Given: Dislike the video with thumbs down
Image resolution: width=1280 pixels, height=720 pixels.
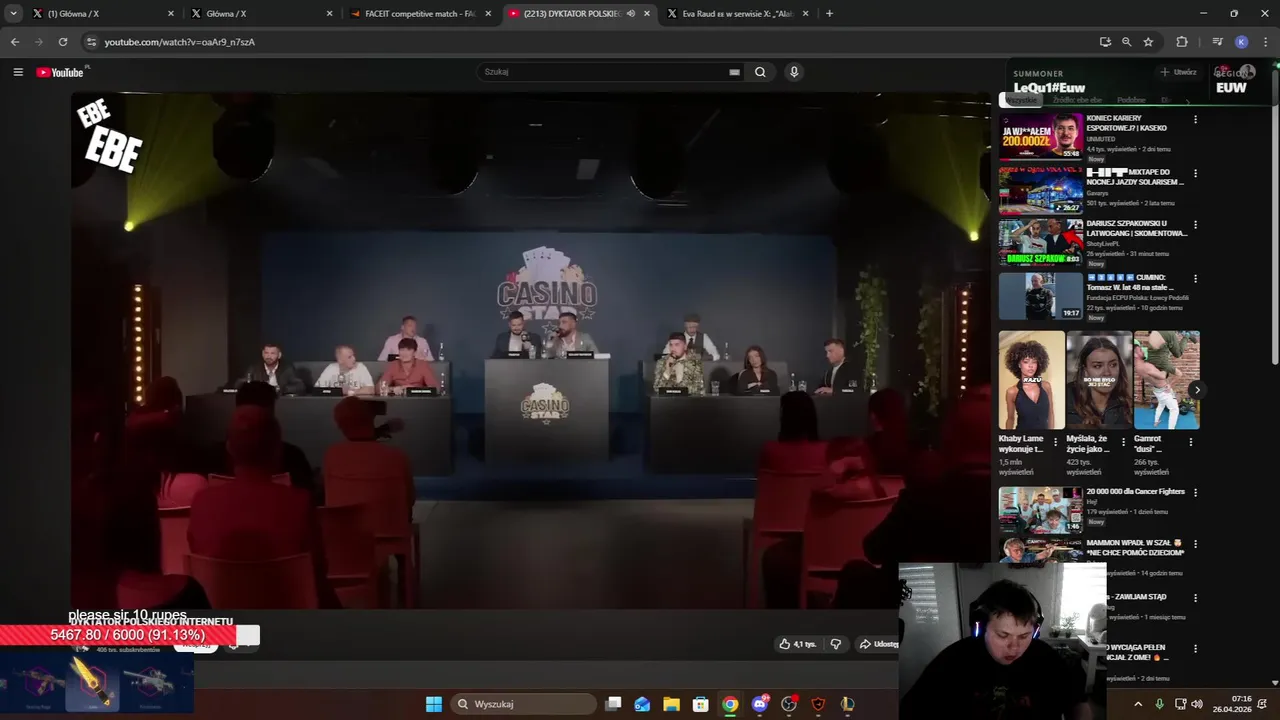Looking at the screenshot, I should click(x=836, y=644).
